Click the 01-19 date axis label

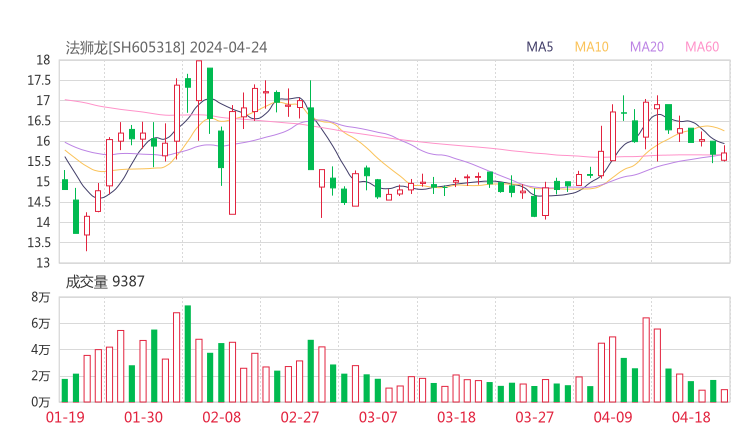[65, 417]
